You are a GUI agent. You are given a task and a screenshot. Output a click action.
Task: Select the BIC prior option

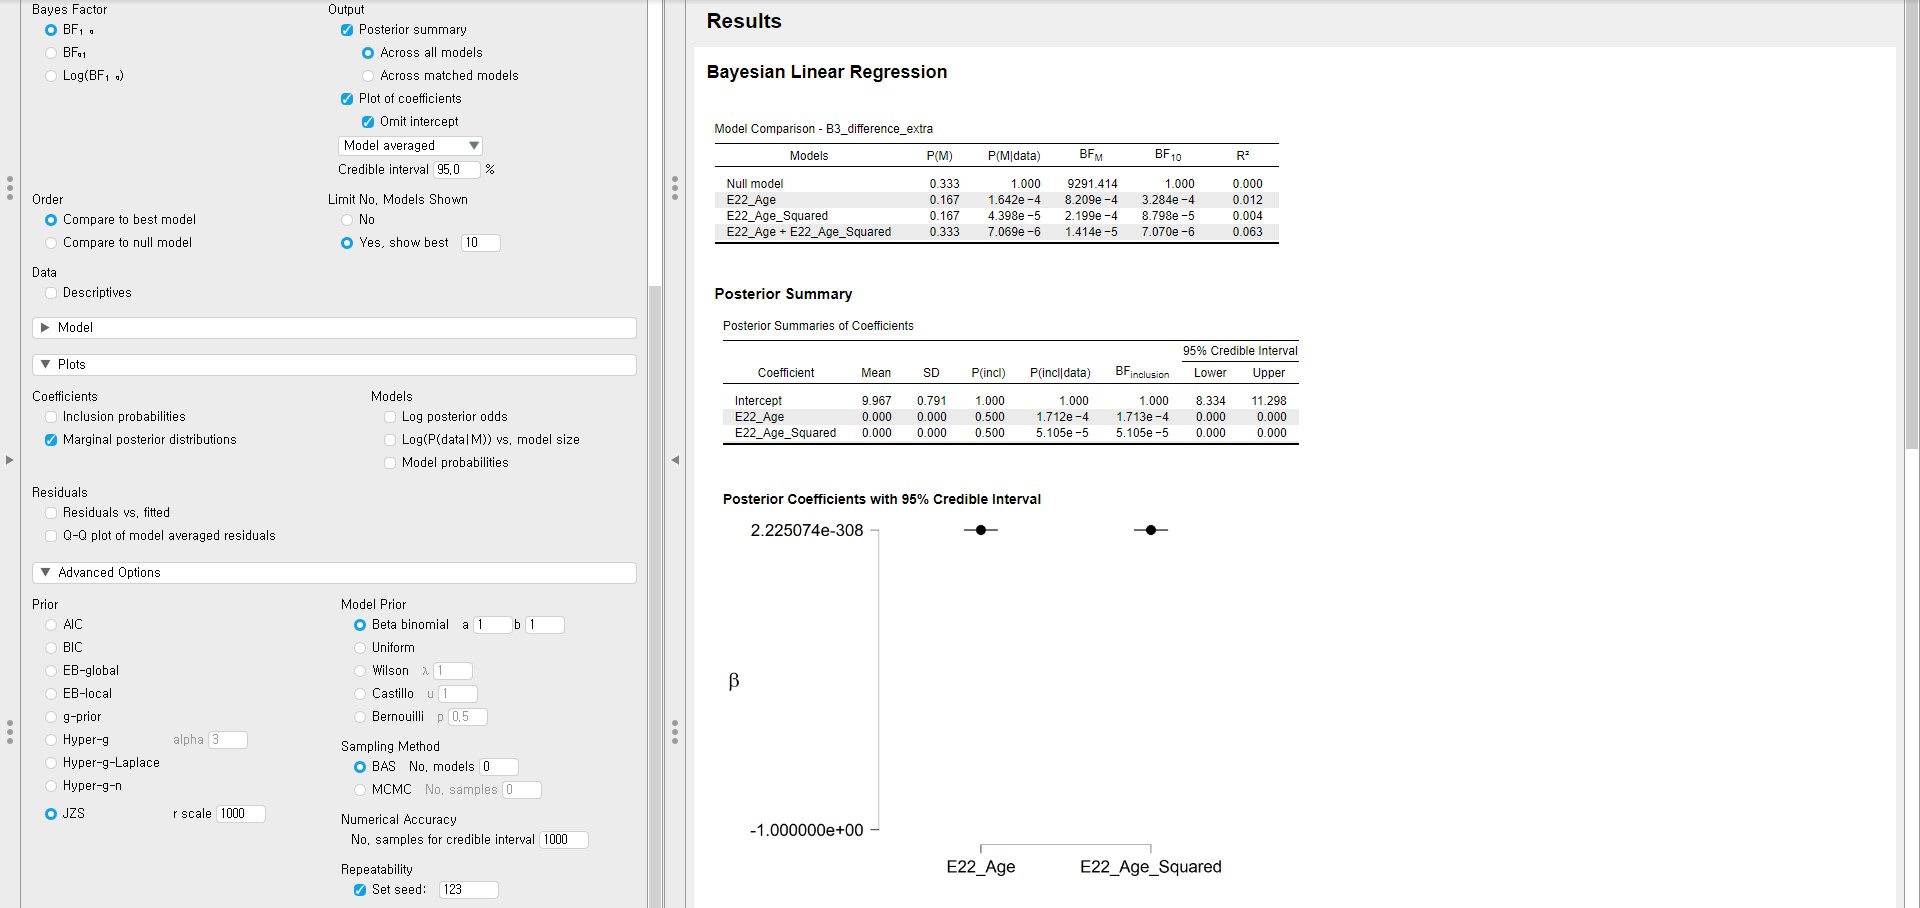(x=51, y=648)
